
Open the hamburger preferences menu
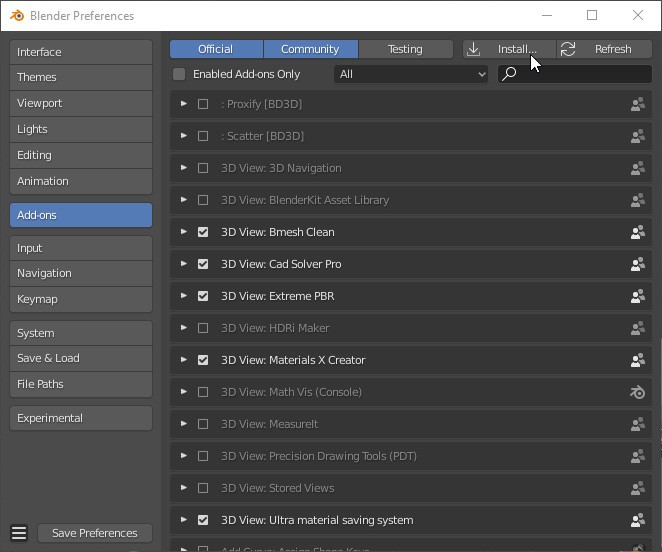19,533
